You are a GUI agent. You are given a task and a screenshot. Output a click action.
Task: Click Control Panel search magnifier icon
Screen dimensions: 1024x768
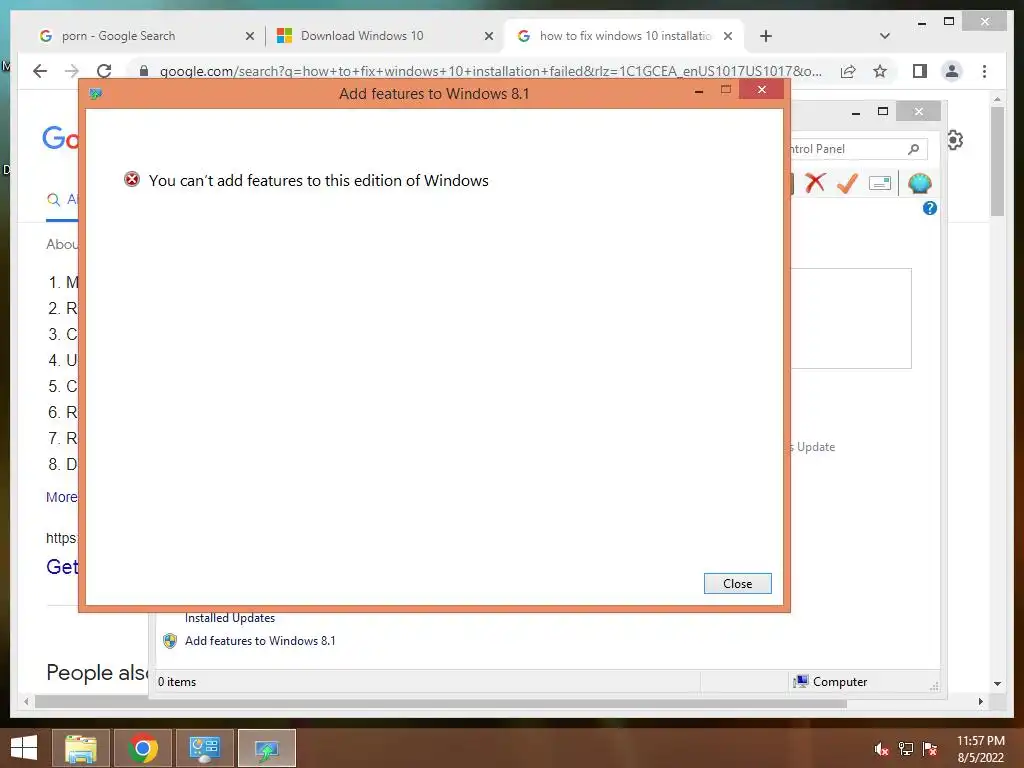pos(914,149)
